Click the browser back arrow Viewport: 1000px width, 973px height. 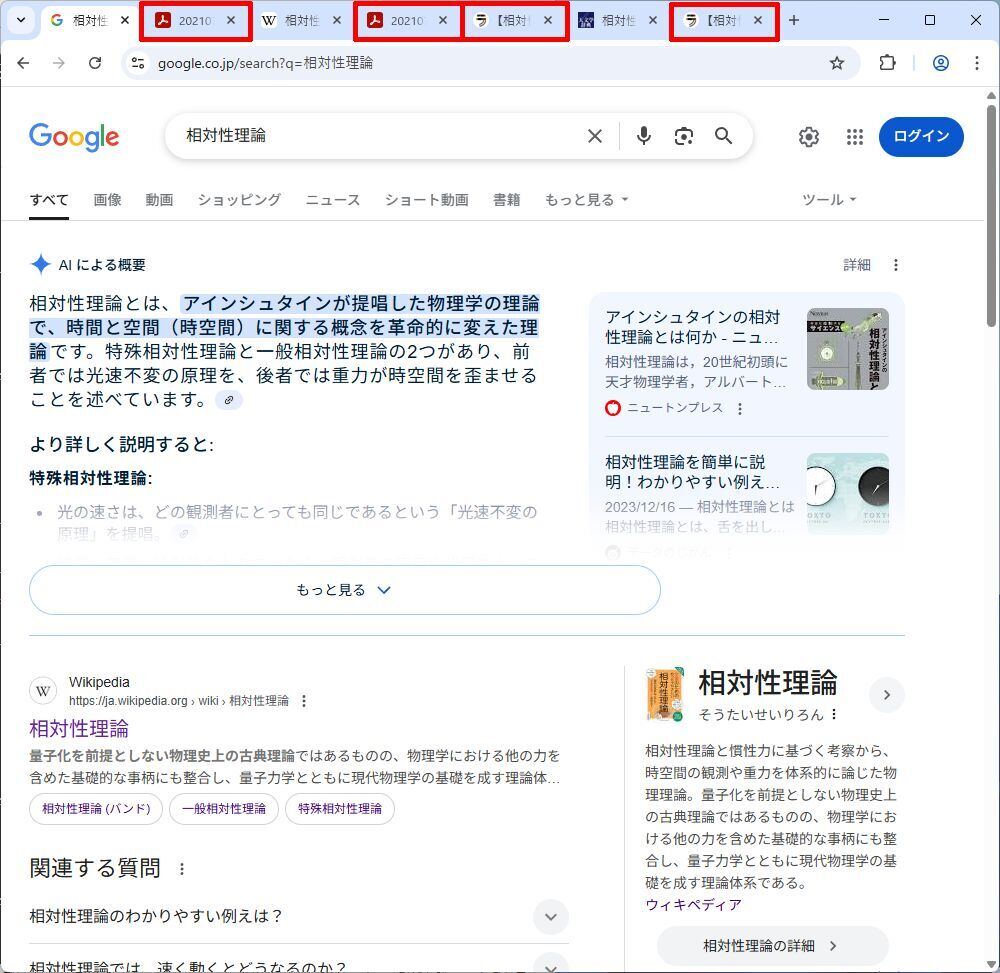24,63
